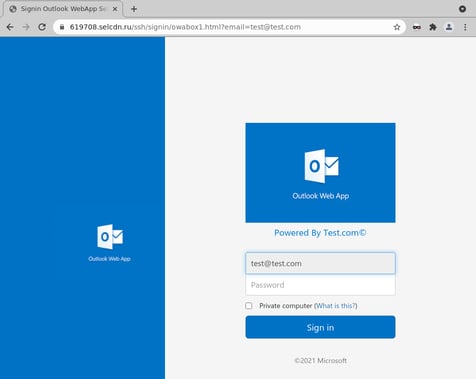This screenshot has width=476, height=379.
Task: Bookmark this page with the star icon
Action: (x=397, y=27)
